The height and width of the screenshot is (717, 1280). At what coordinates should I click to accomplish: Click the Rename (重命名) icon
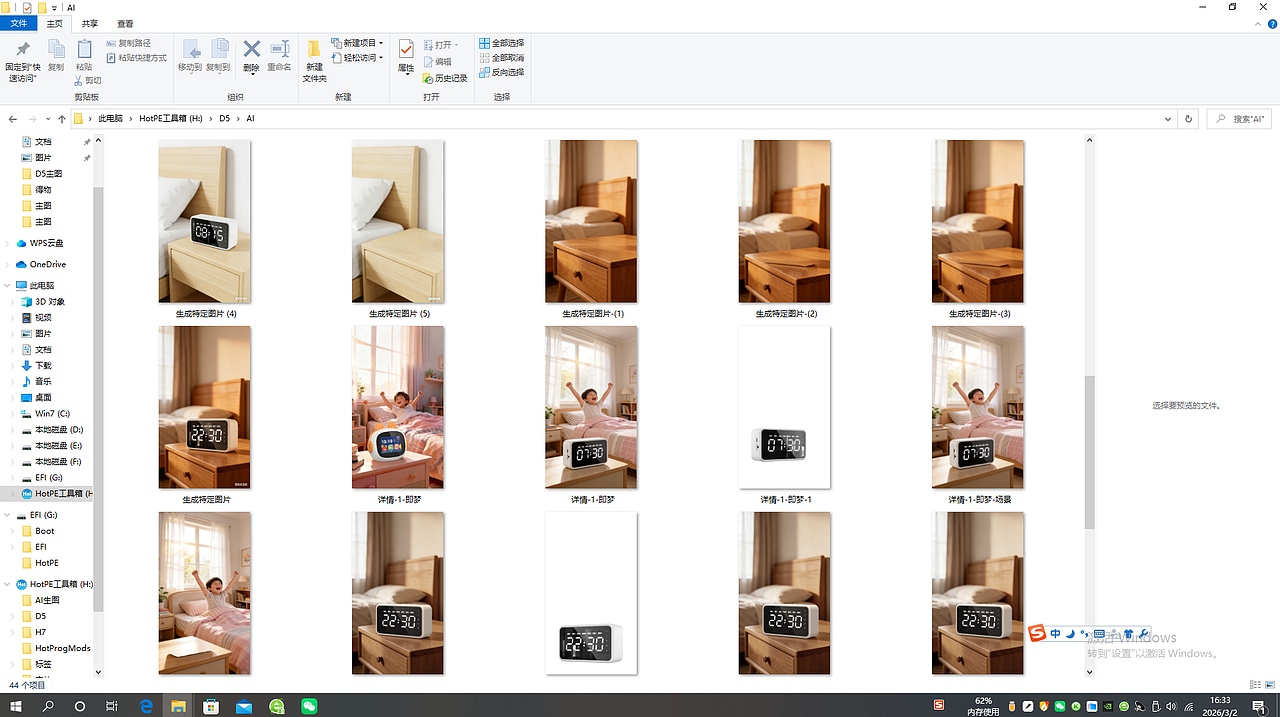coord(279,49)
